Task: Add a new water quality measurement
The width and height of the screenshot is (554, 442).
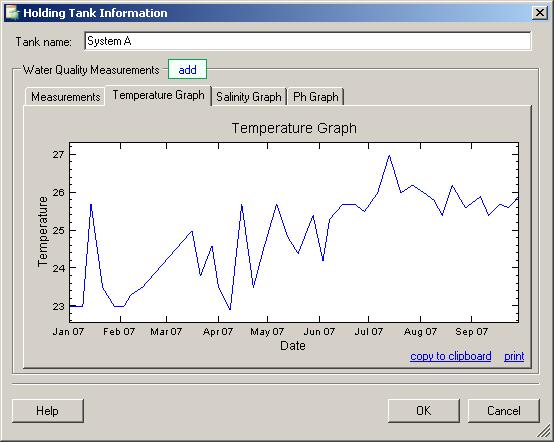Action: 187,70
